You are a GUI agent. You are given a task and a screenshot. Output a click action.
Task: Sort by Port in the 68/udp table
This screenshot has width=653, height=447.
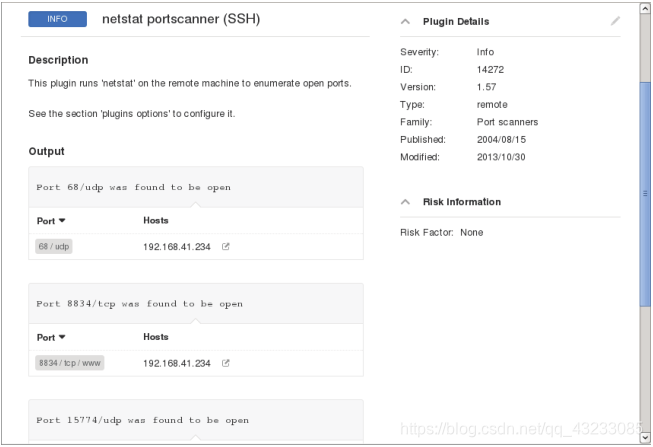point(51,221)
